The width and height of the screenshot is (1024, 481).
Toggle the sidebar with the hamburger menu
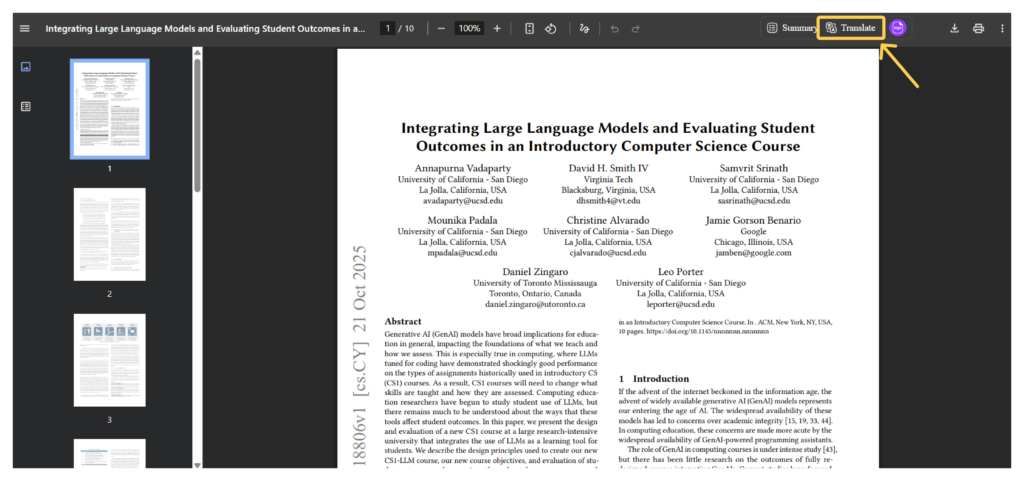[25, 28]
